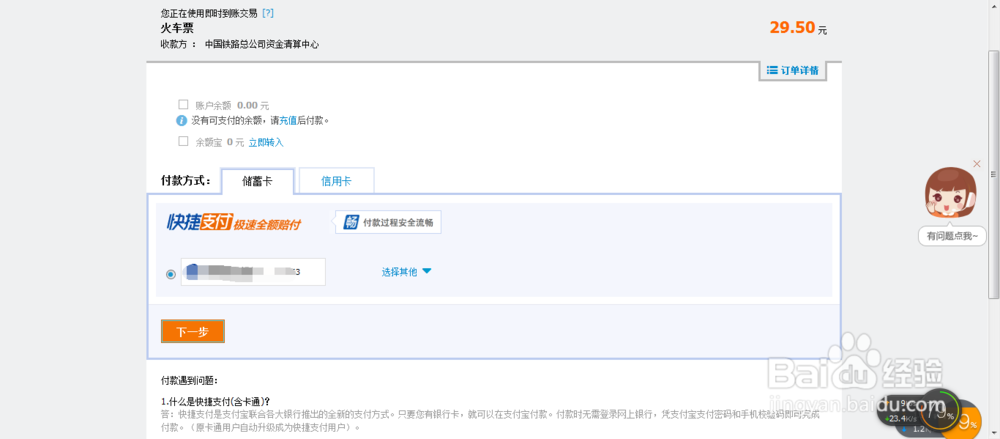Screen dimensions: 1000x439
Task: Switch to the 储蓄卡 tab
Action: (258, 181)
